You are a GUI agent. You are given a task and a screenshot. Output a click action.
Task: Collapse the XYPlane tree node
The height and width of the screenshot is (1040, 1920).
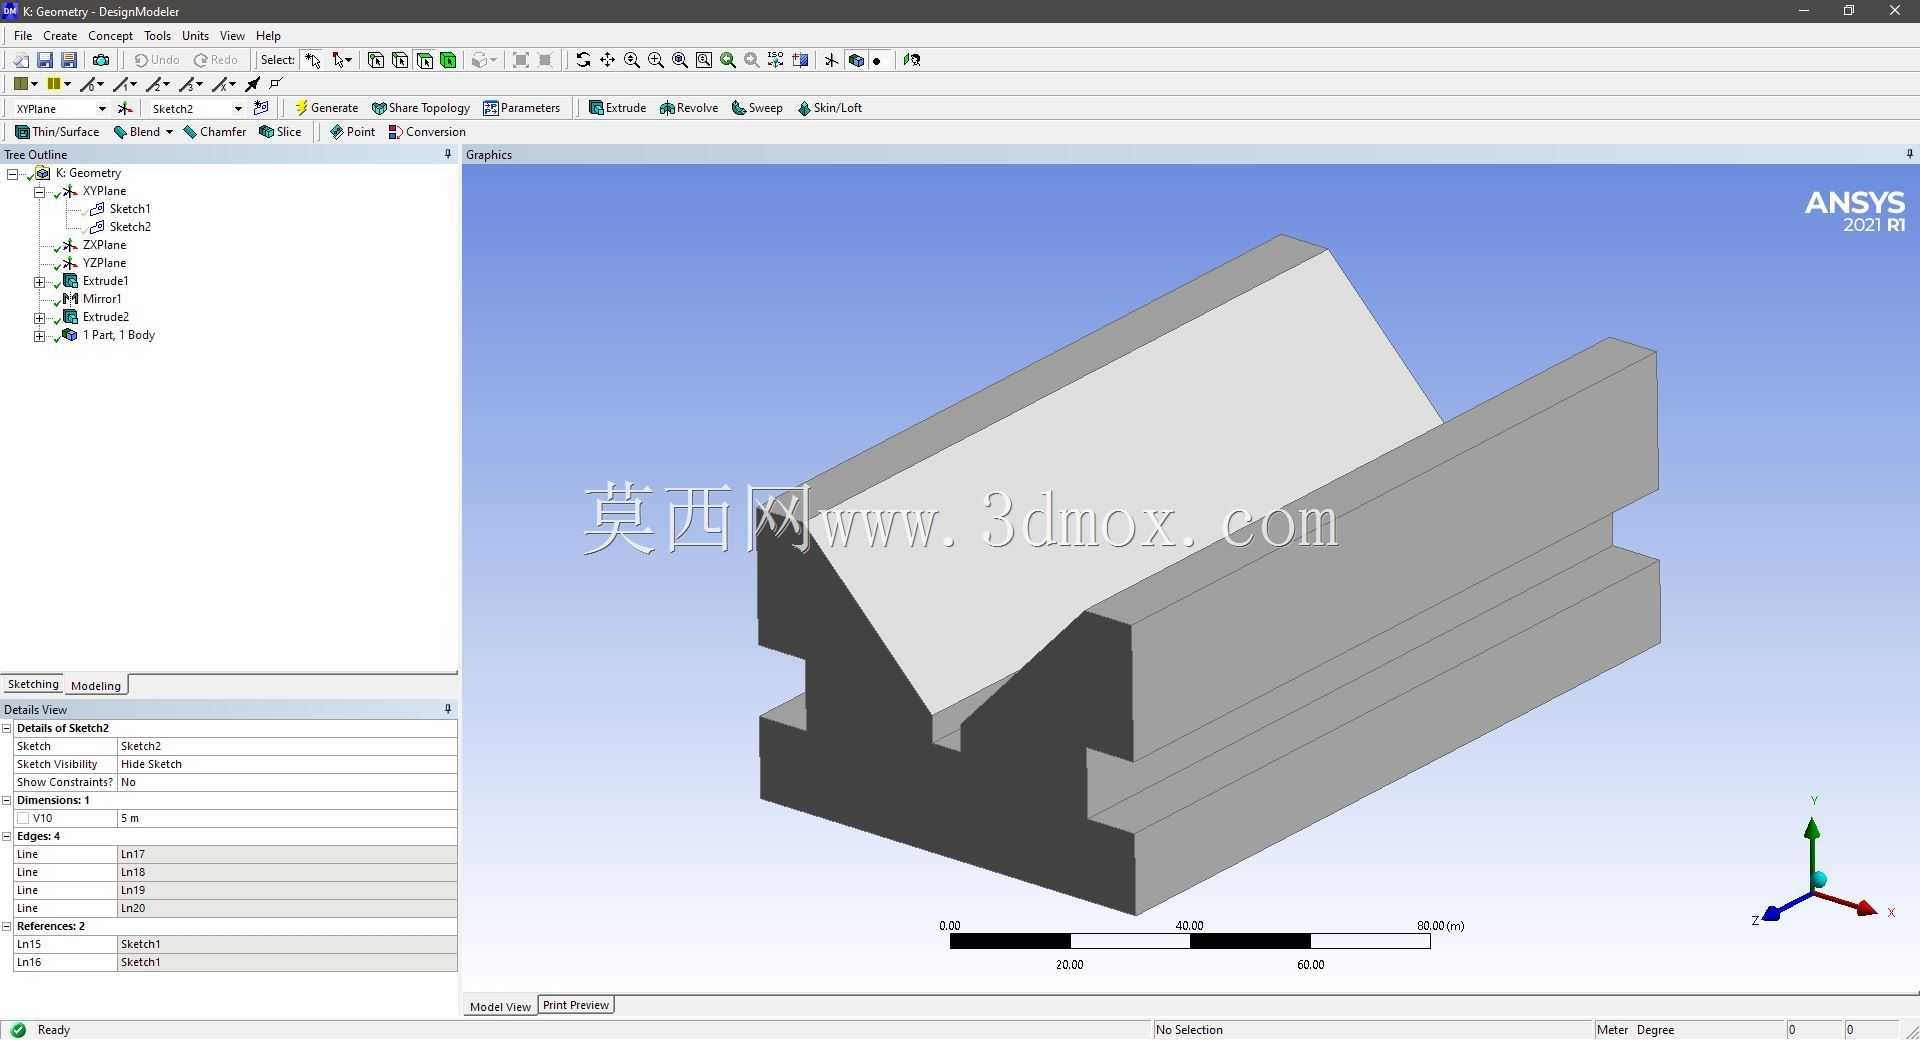tap(39, 191)
